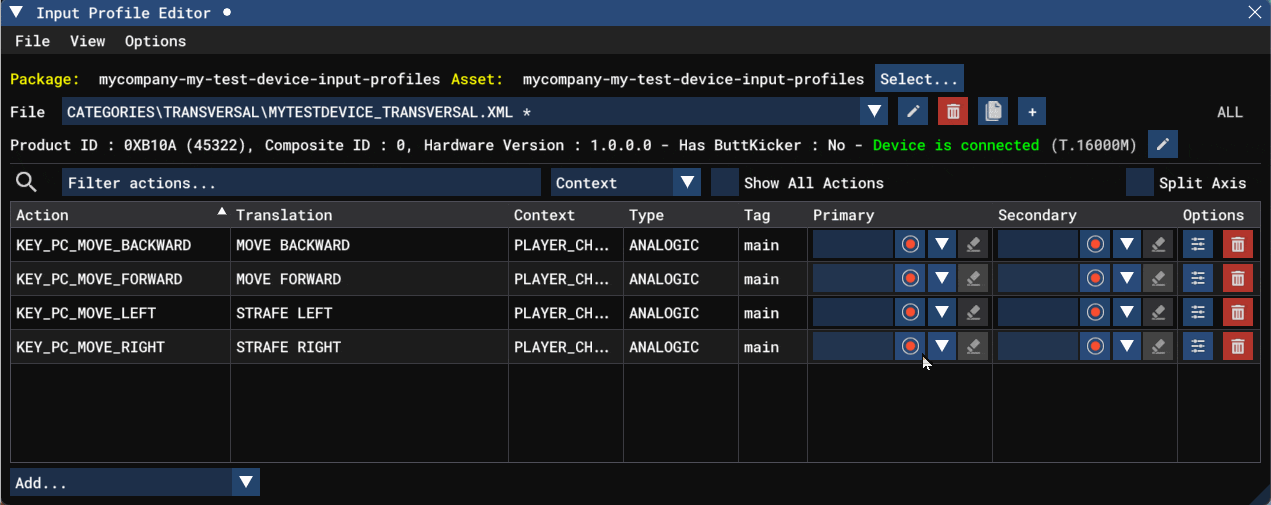The width and height of the screenshot is (1271, 505).
Task: Select the MOVE BACKWARD translation cell
Action: coord(370,245)
